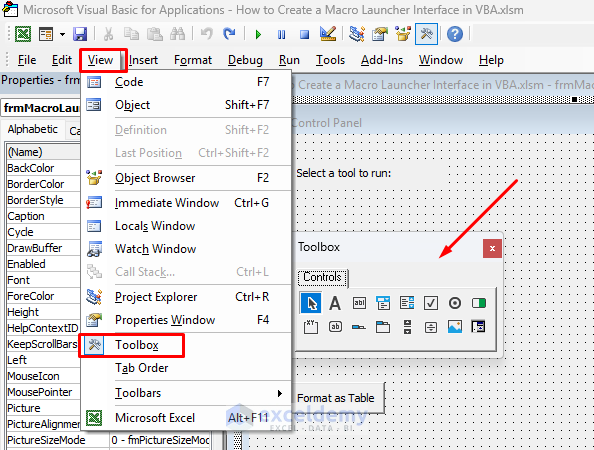The image size is (594, 450).
Task: Click the Save floppy disk icon
Action: point(80,34)
